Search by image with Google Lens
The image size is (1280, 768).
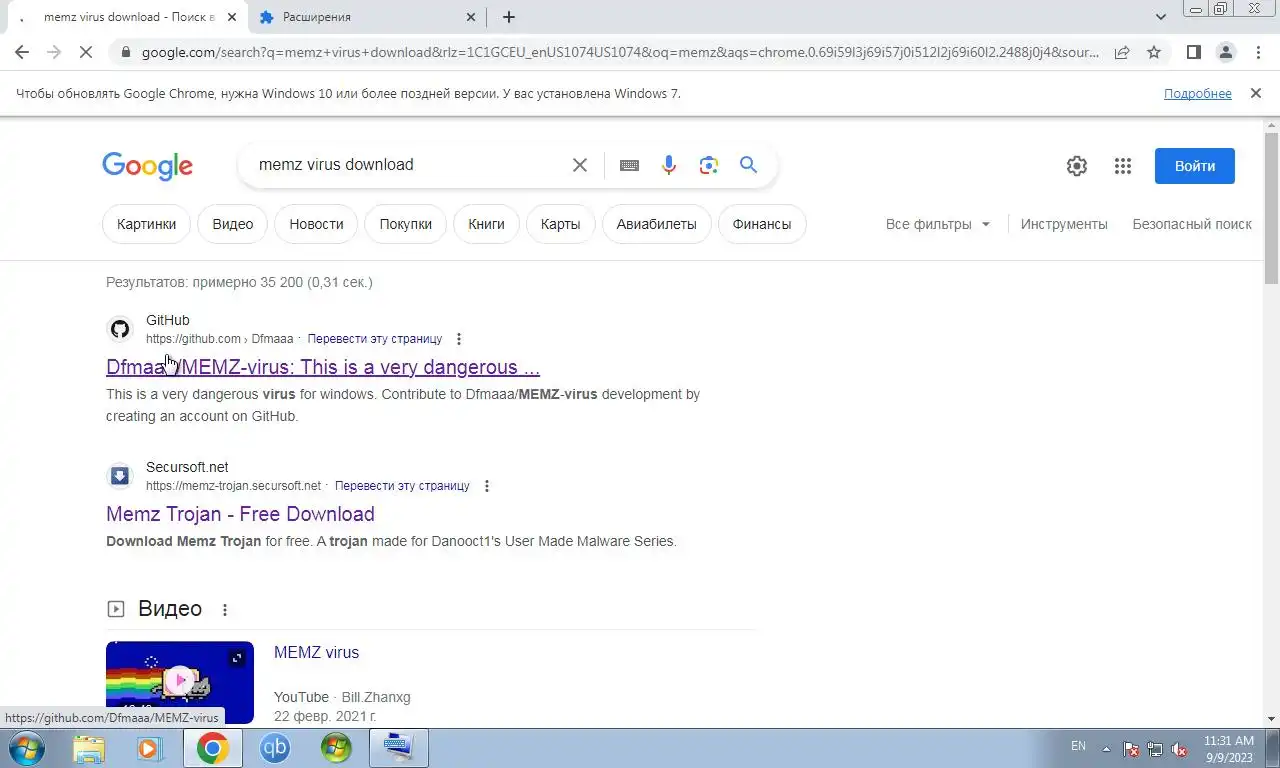tap(709, 165)
